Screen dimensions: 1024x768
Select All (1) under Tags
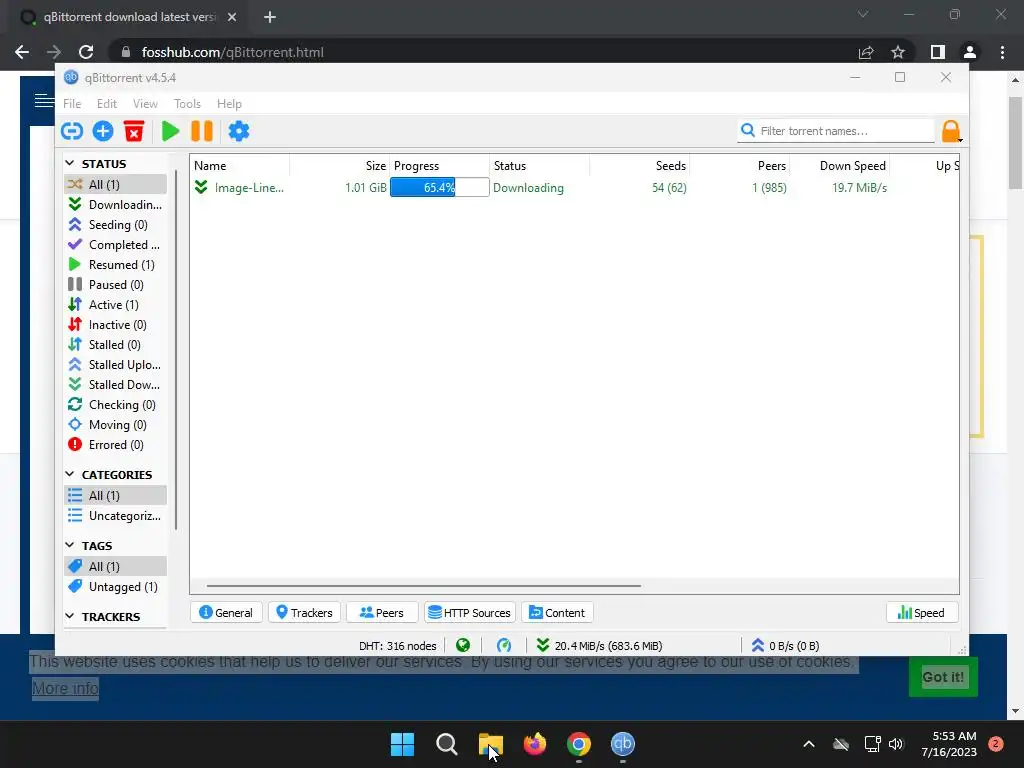tap(116, 566)
